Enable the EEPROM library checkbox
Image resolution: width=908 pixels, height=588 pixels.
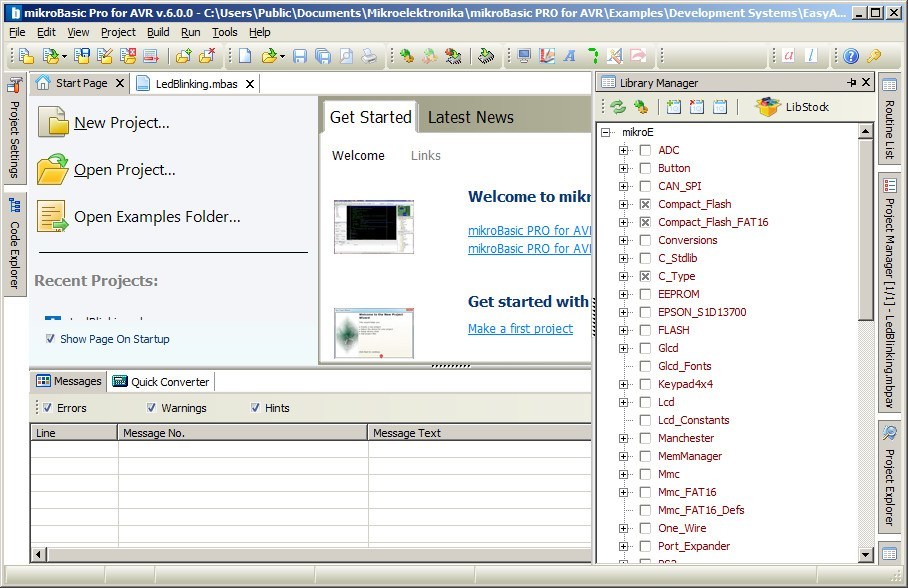[x=645, y=294]
